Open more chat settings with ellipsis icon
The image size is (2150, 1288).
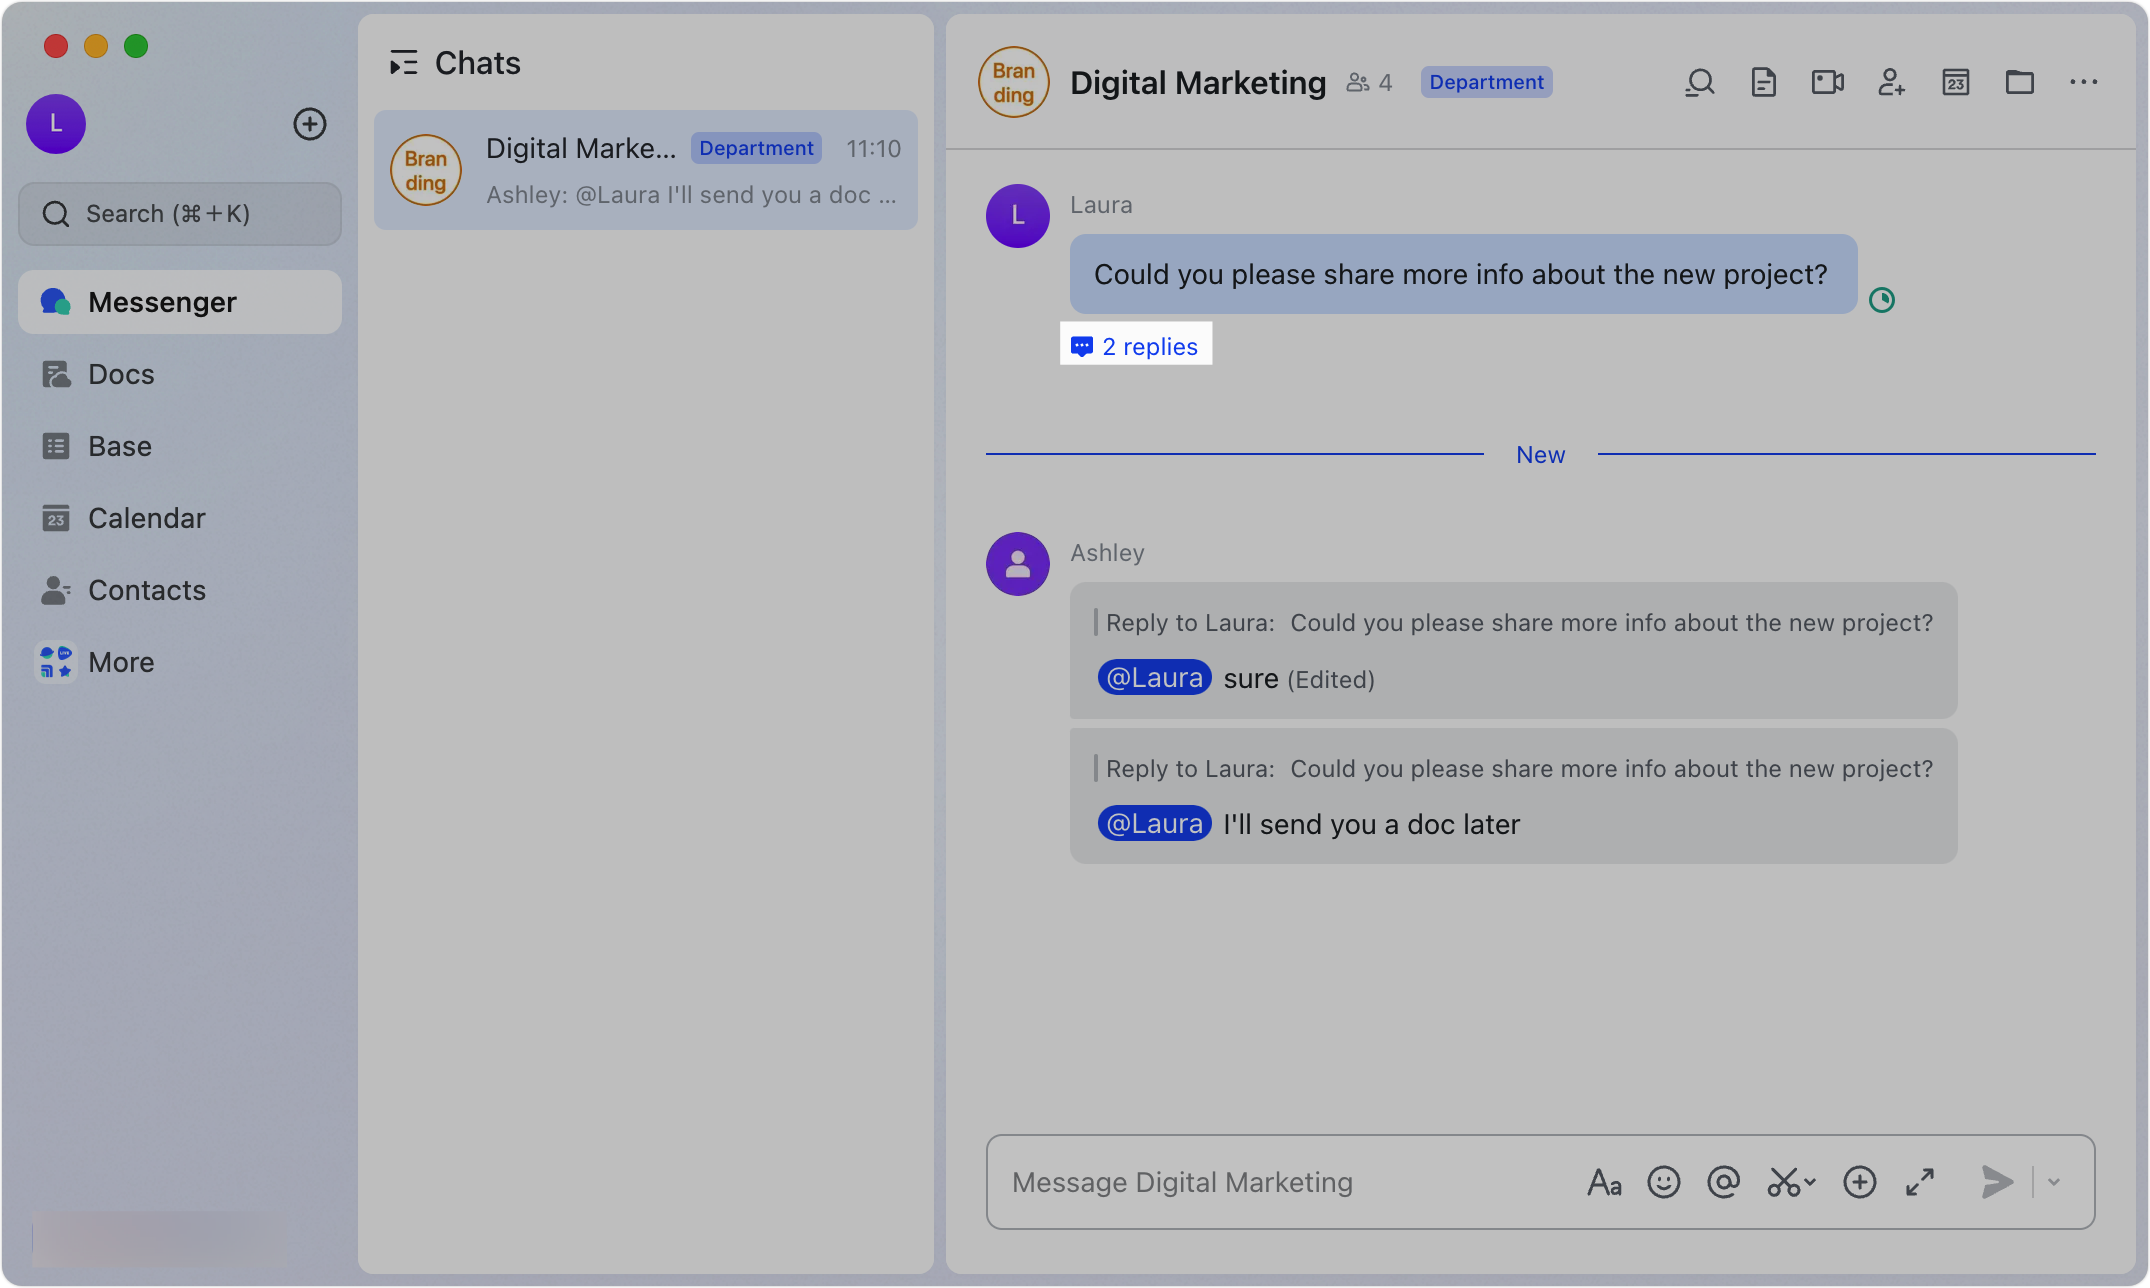[x=2083, y=82]
